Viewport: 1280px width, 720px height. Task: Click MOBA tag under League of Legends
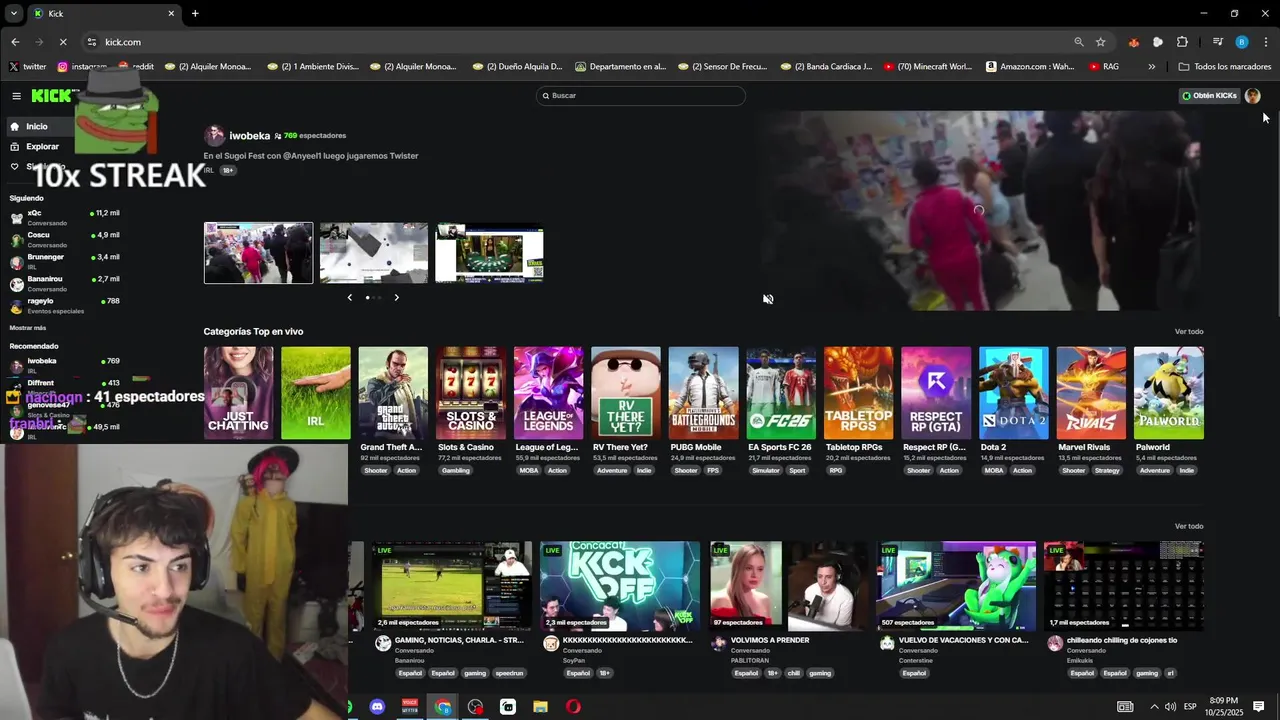[528, 470]
